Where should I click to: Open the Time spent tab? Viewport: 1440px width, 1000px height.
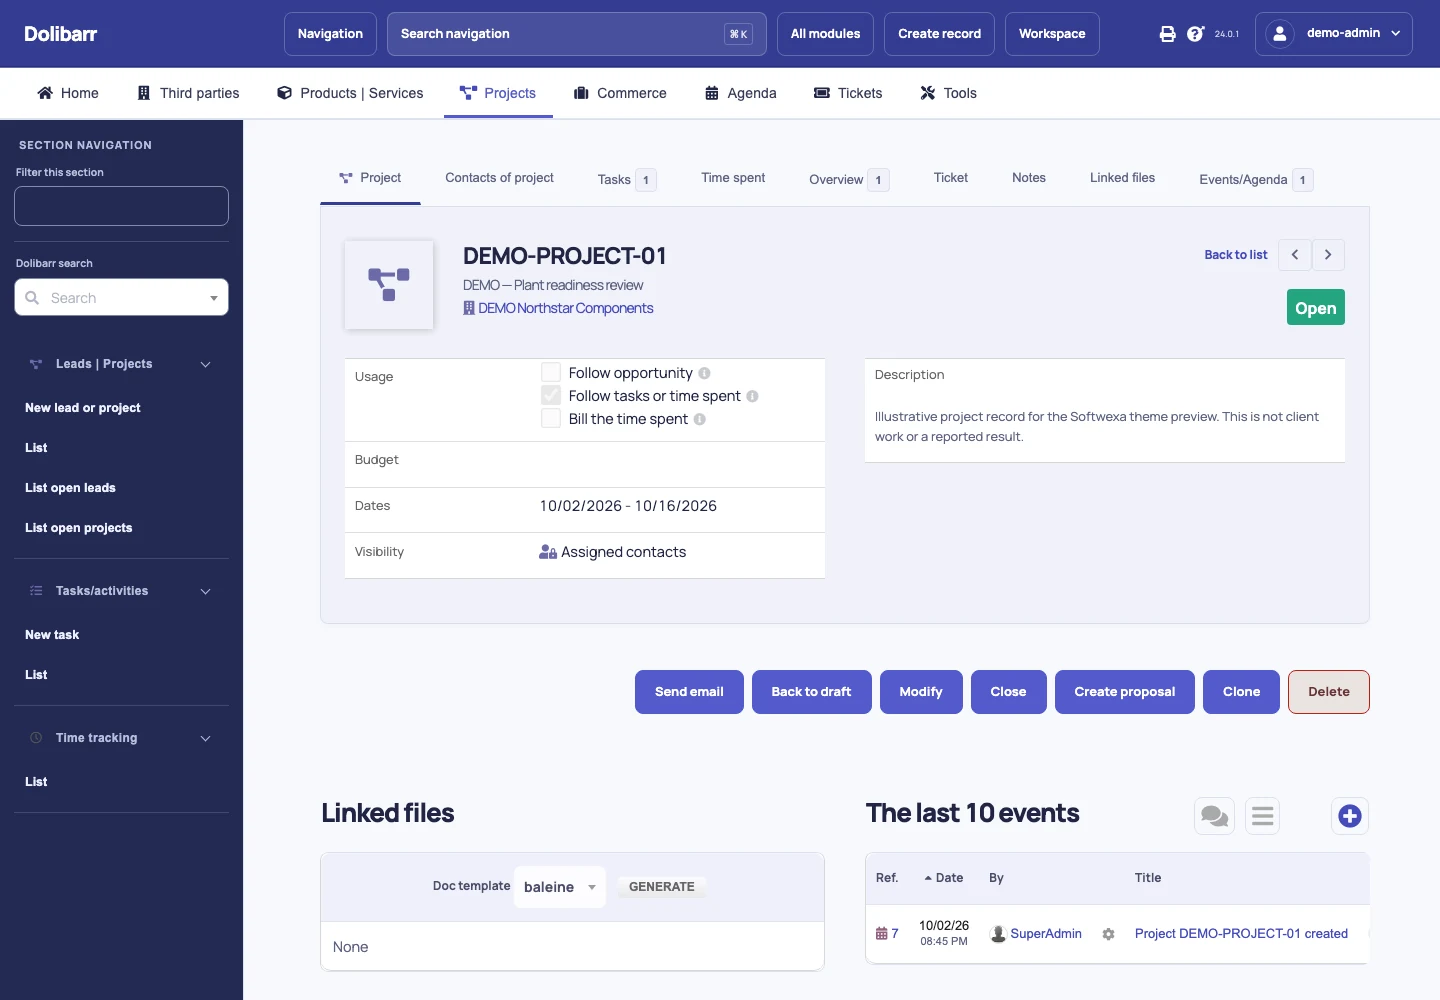(733, 178)
